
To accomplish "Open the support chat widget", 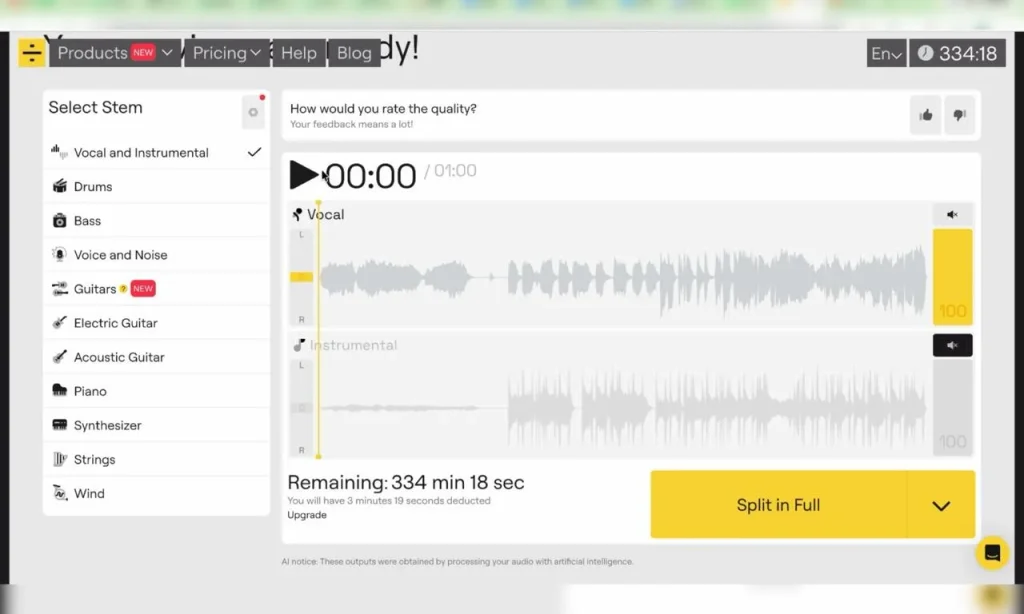I will click(x=992, y=553).
